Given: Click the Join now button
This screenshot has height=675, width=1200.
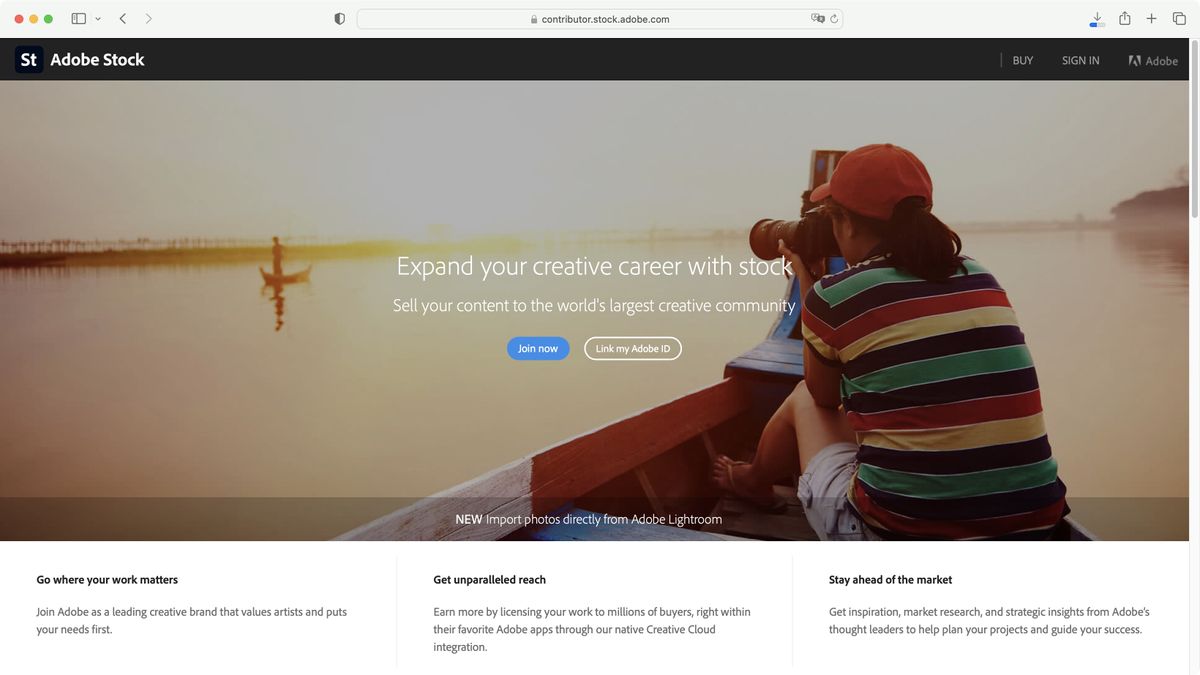Looking at the screenshot, I should [538, 348].
